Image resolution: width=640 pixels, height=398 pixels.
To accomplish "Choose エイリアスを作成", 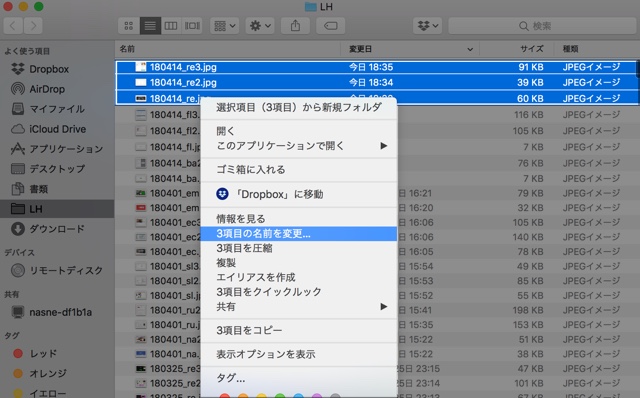I will pyautogui.click(x=299, y=277).
